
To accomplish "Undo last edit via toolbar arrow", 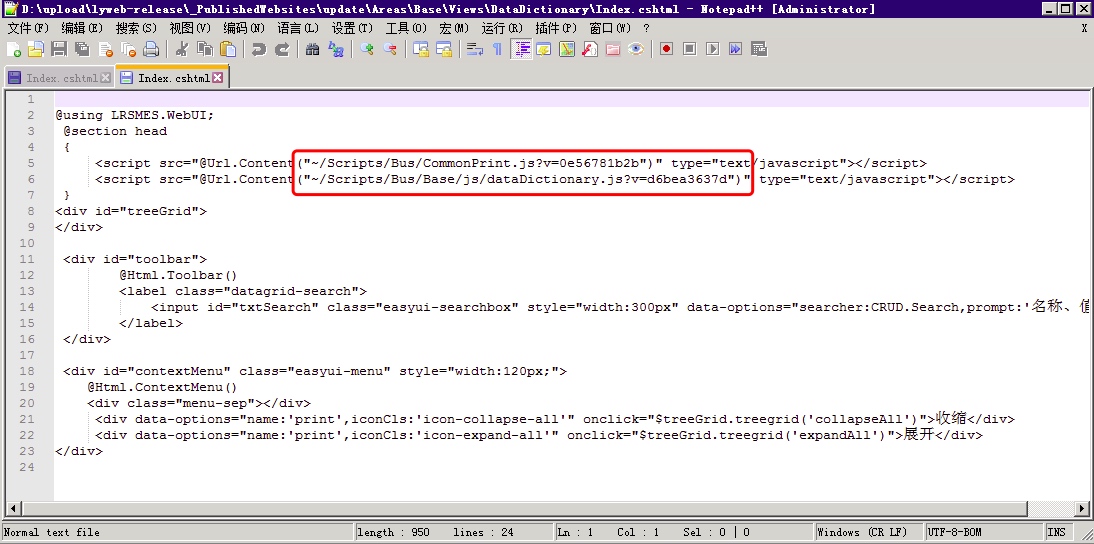I will point(259,49).
